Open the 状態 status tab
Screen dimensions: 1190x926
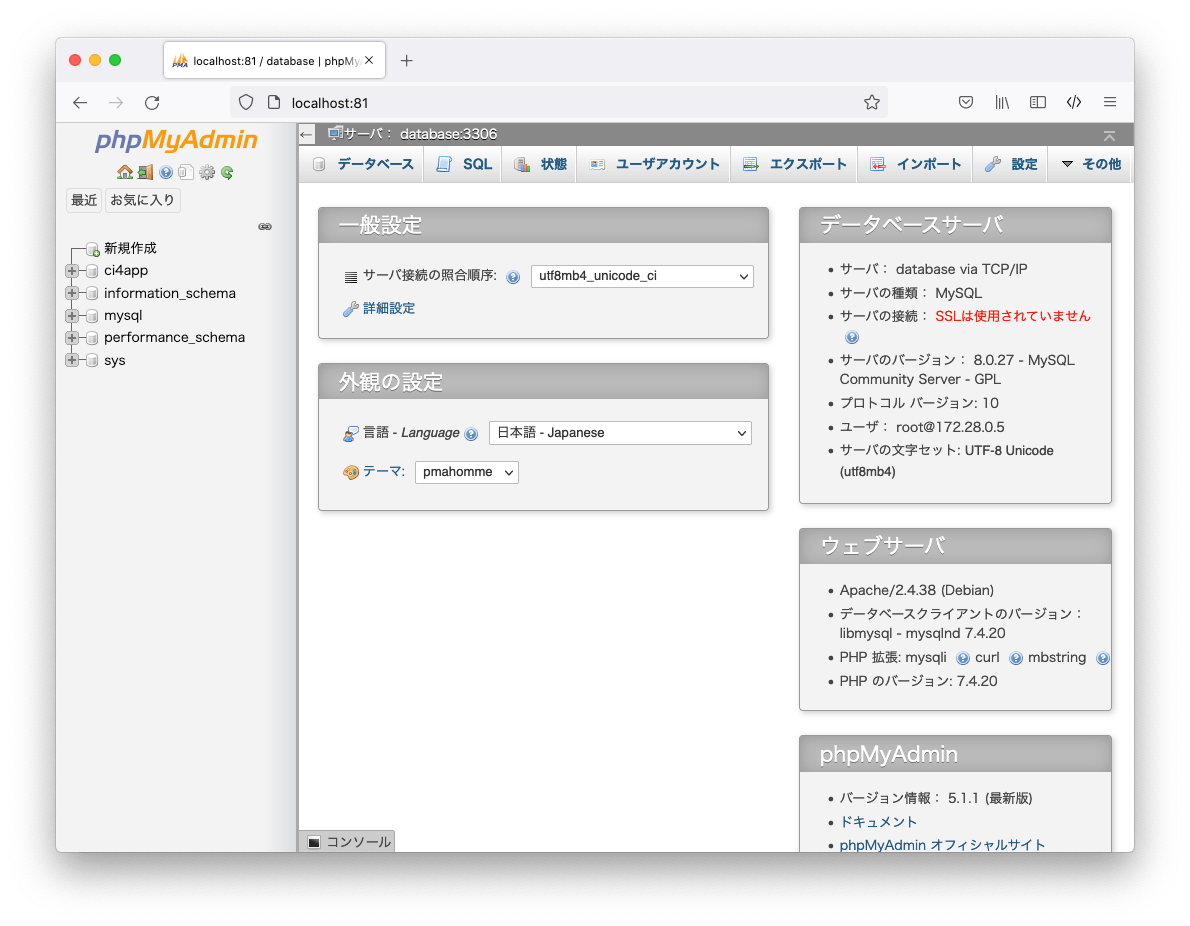(x=540, y=164)
